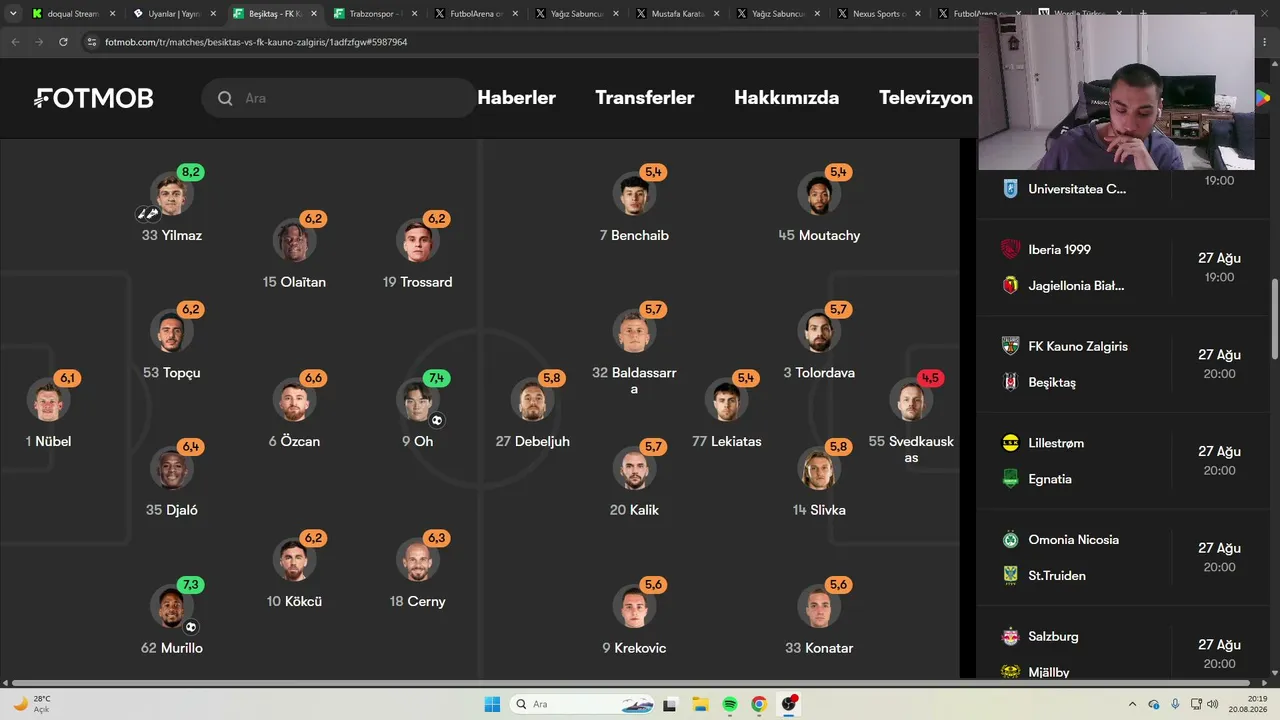The image size is (1280, 720).
Task: Open Moutachy's player avatar
Action: [x=819, y=195]
